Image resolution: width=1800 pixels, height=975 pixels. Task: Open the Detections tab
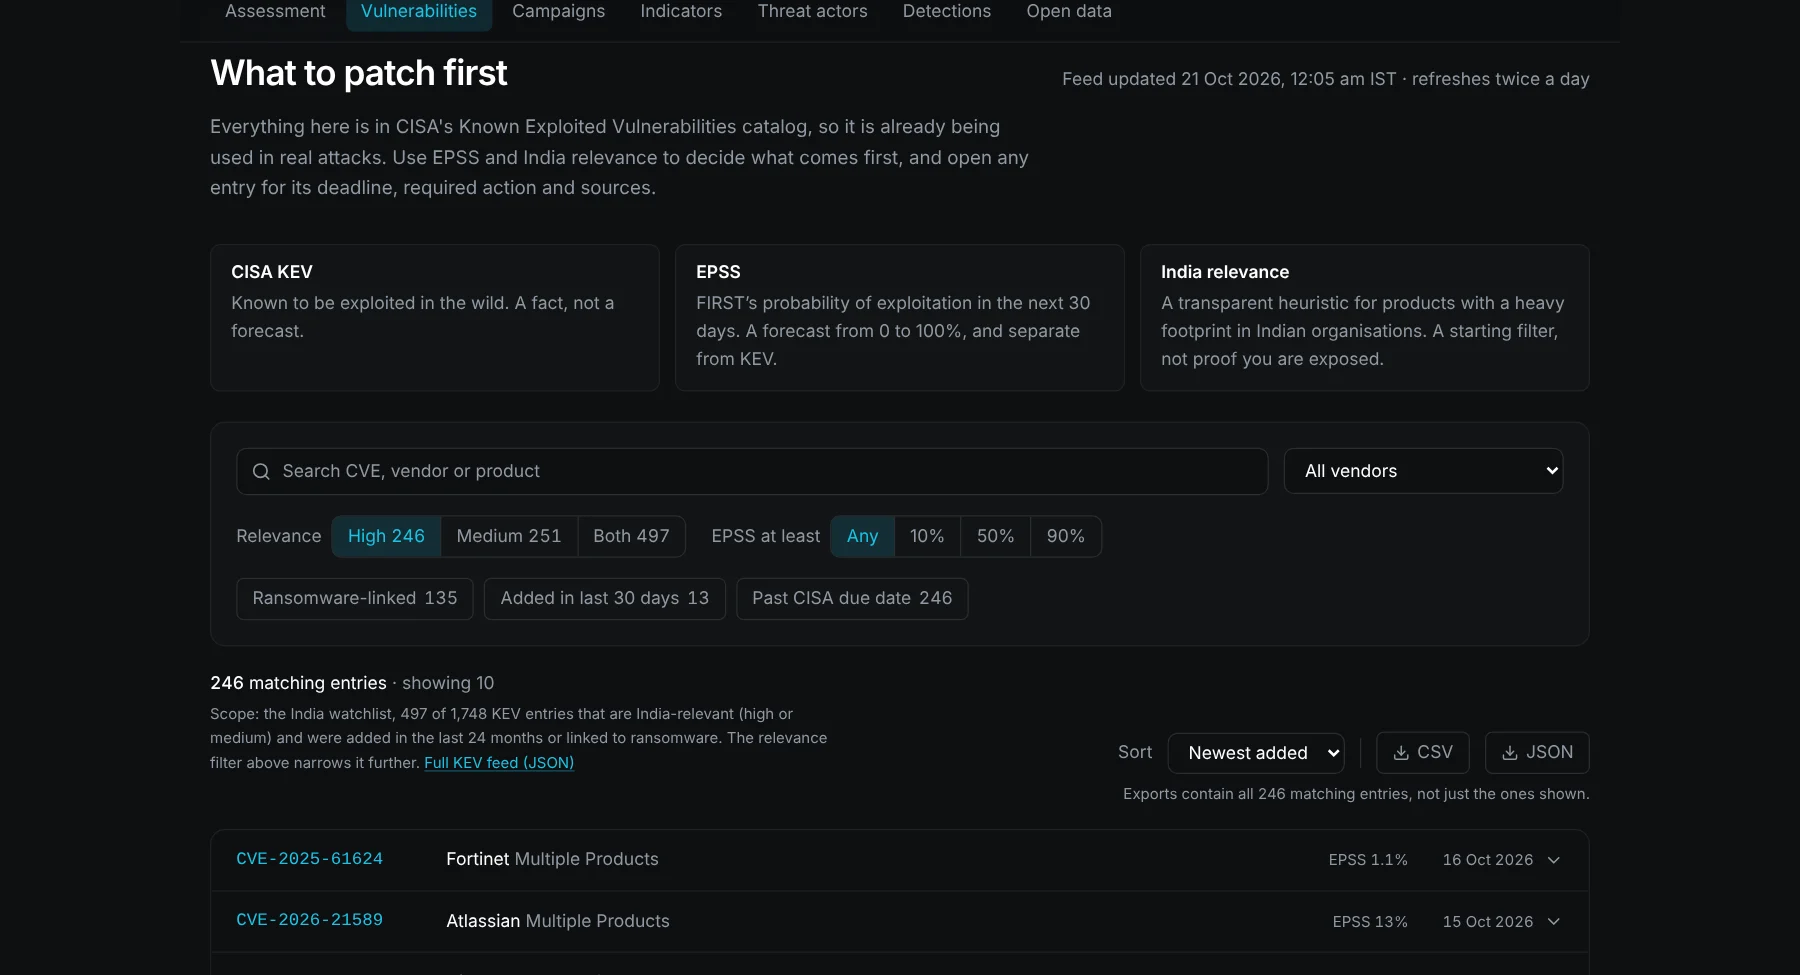pos(946,11)
